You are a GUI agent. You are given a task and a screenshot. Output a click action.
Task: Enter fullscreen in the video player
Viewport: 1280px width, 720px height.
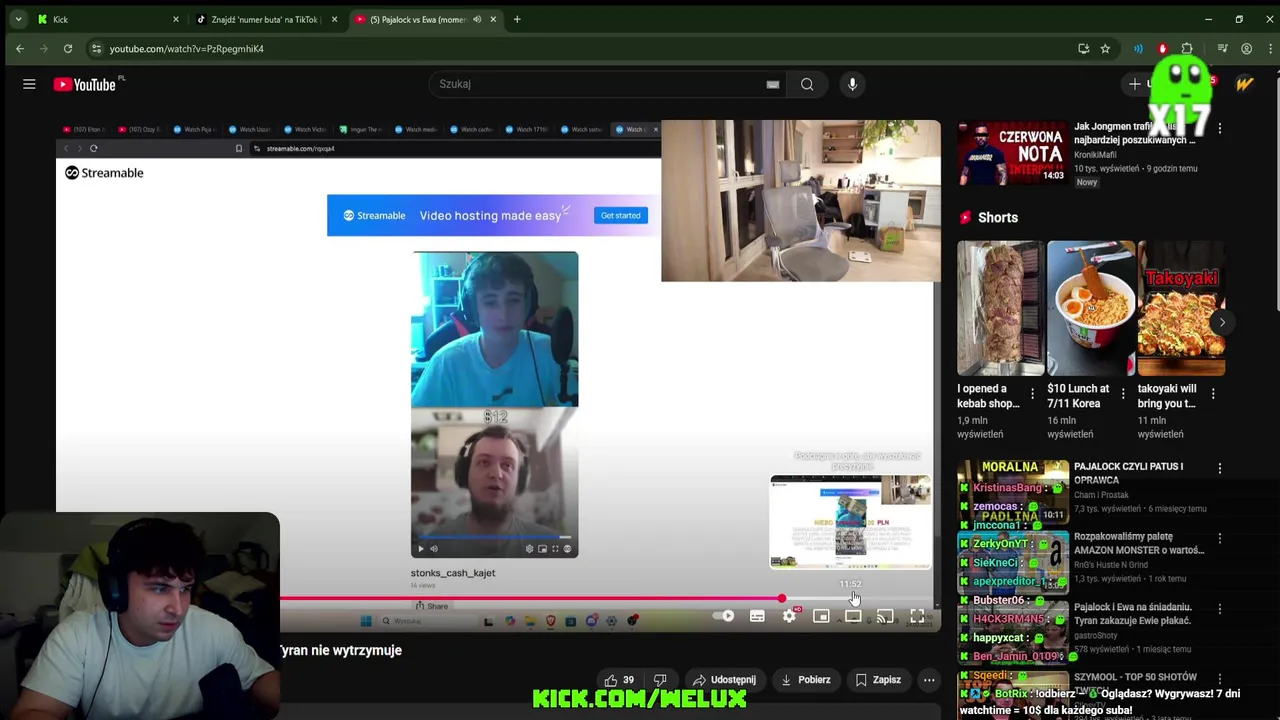pyautogui.click(x=917, y=617)
